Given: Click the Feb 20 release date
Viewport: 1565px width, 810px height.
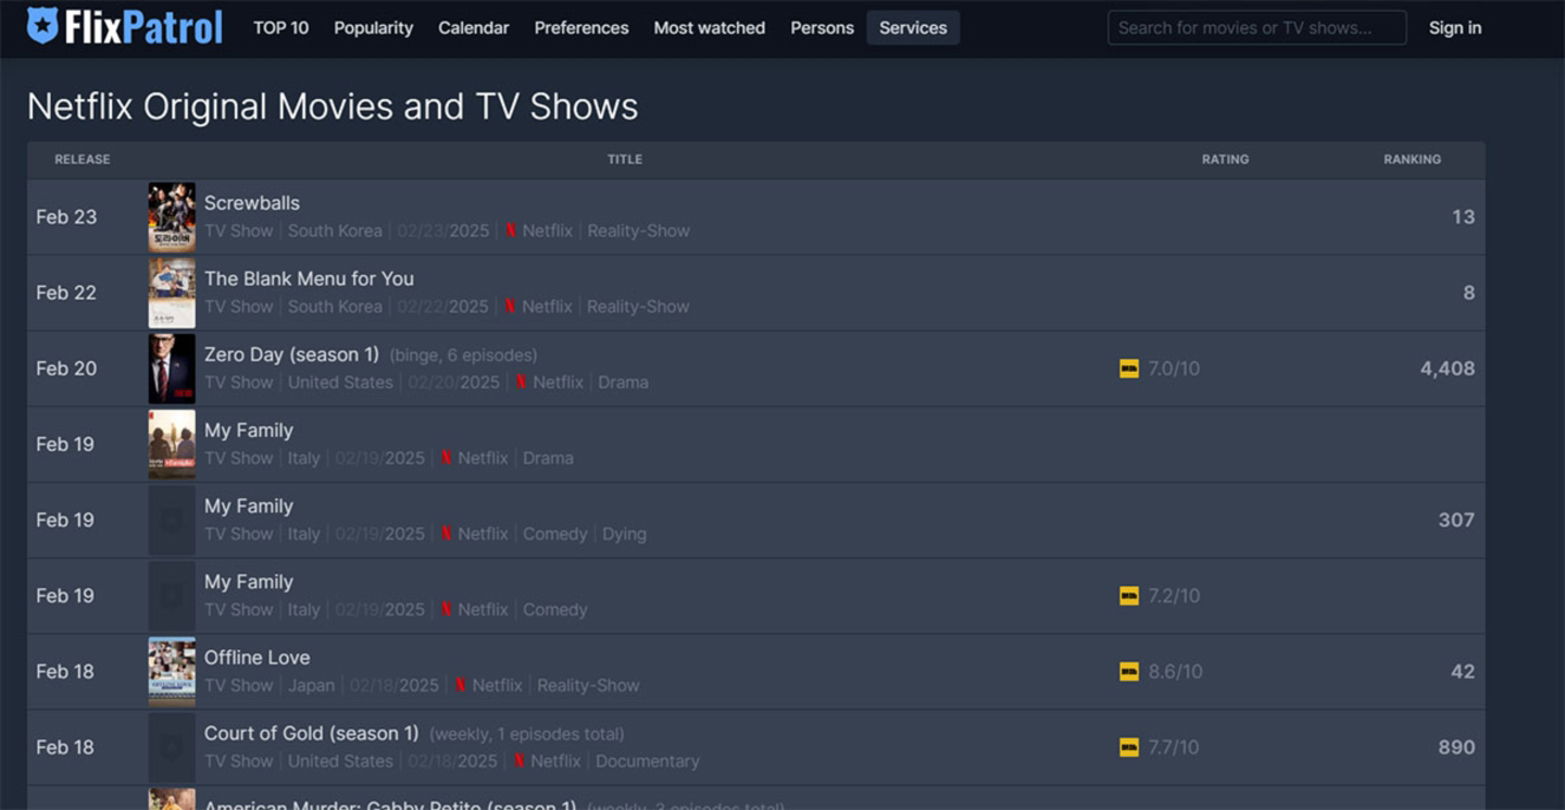Looking at the screenshot, I should (x=66, y=369).
